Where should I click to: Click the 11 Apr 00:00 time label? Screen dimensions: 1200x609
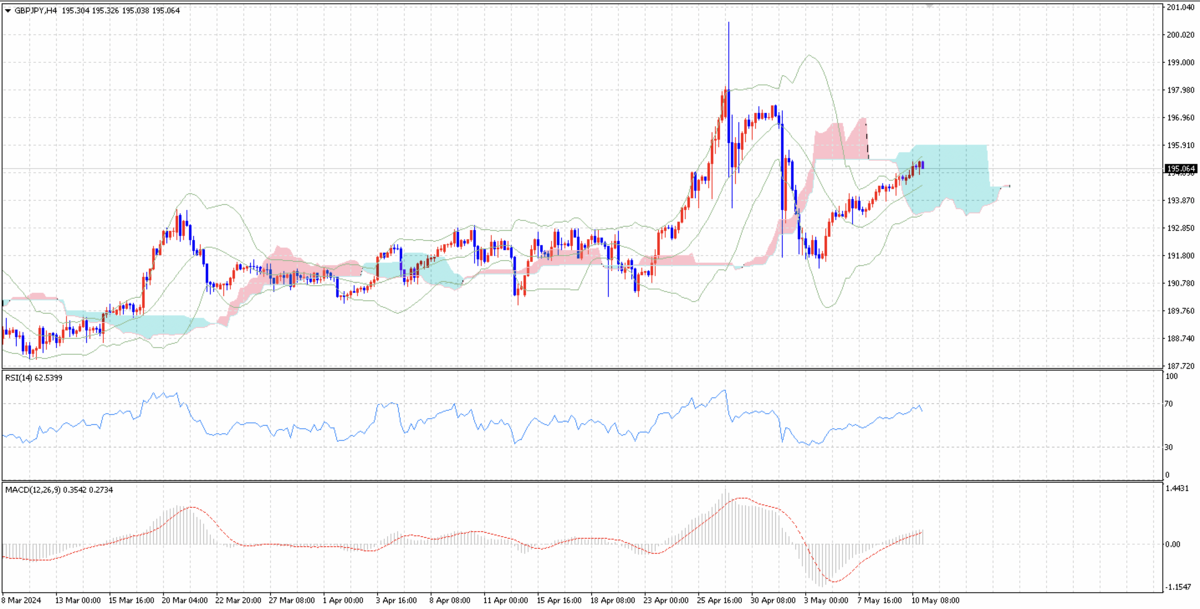pyautogui.click(x=505, y=601)
